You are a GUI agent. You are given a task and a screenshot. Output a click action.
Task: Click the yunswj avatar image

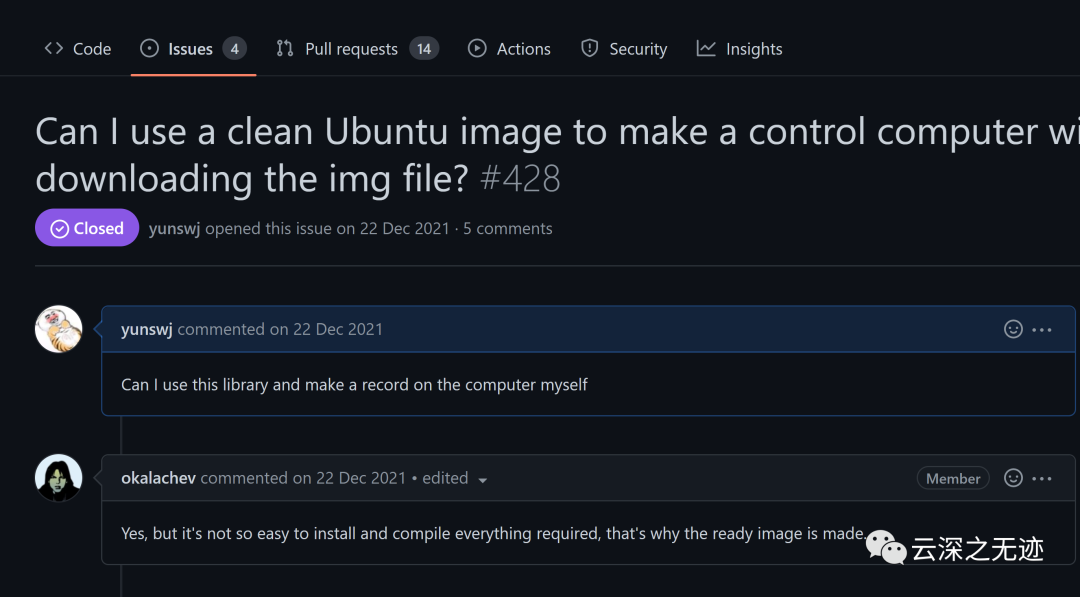[x=59, y=329]
